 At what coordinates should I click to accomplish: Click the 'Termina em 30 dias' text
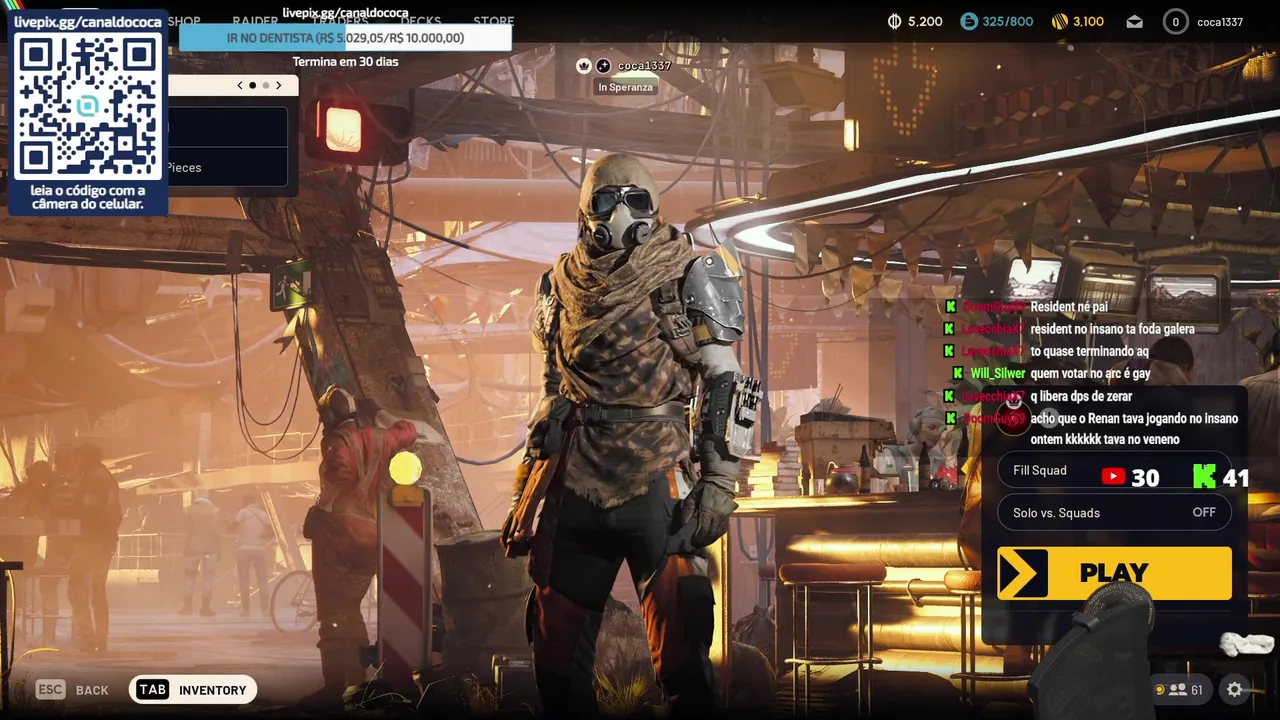pos(345,62)
